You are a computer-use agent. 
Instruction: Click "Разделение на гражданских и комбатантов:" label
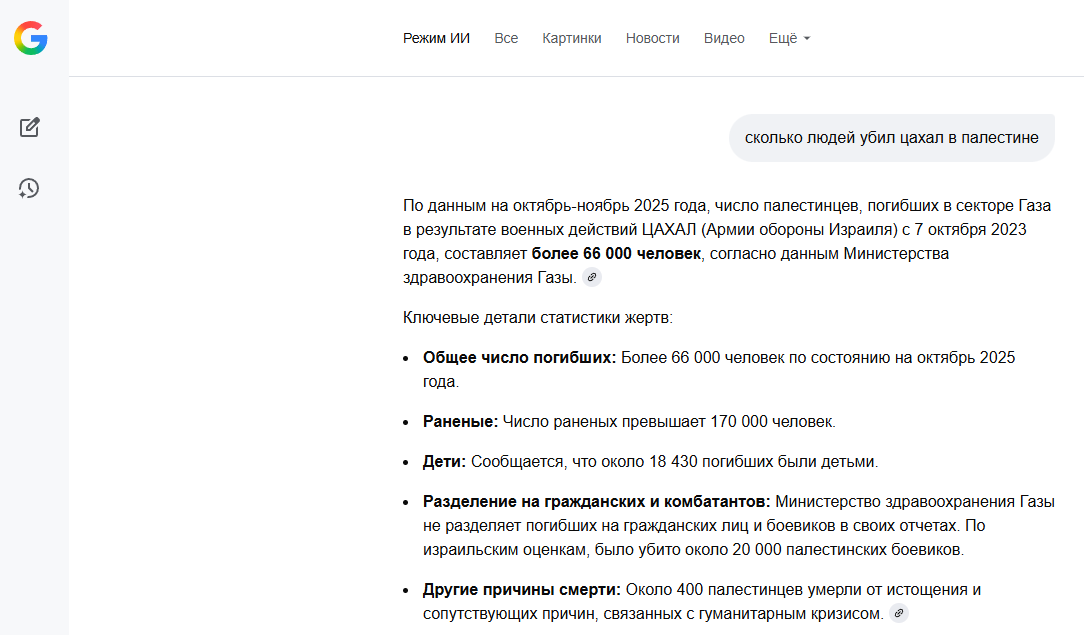point(596,501)
